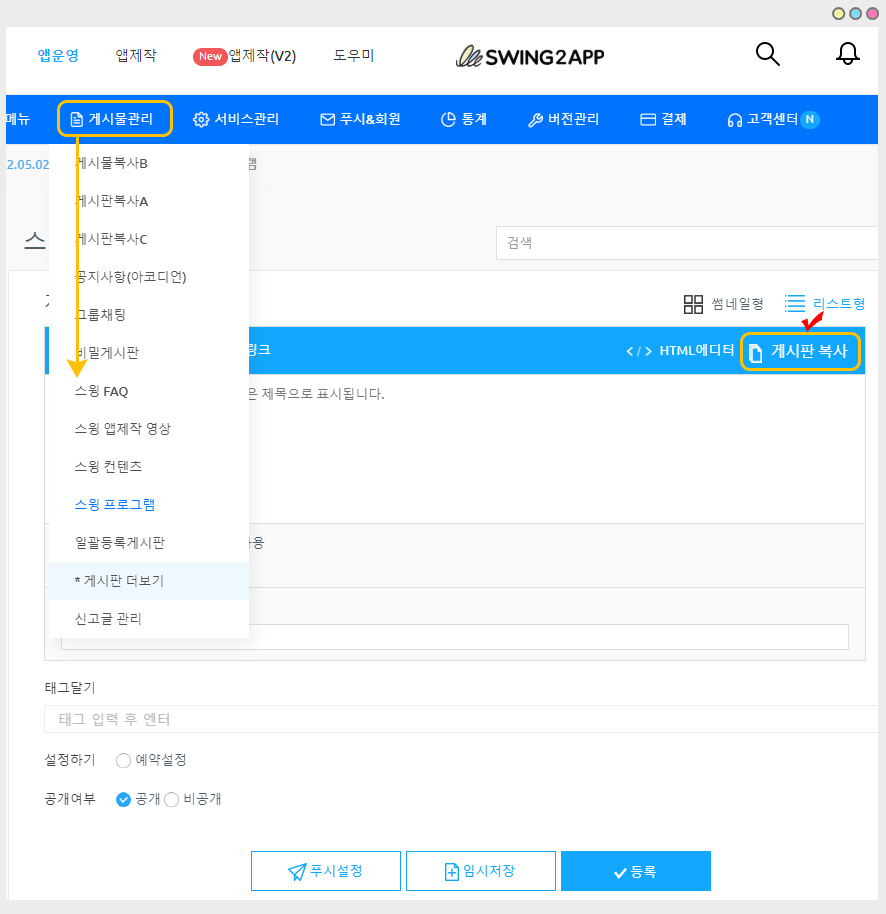
Task: Click the board copy document icon
Action: [757, 352]
